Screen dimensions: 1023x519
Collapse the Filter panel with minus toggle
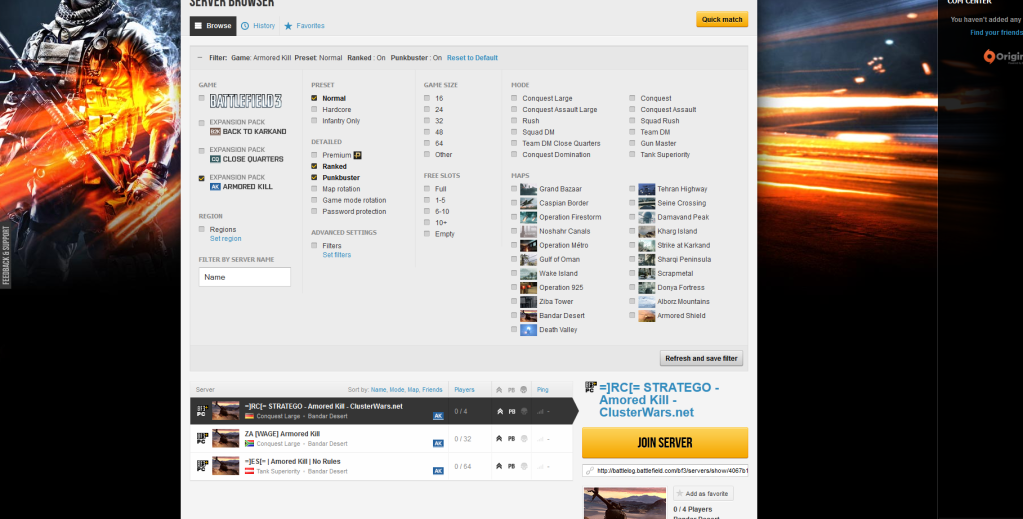click(200, 58)
